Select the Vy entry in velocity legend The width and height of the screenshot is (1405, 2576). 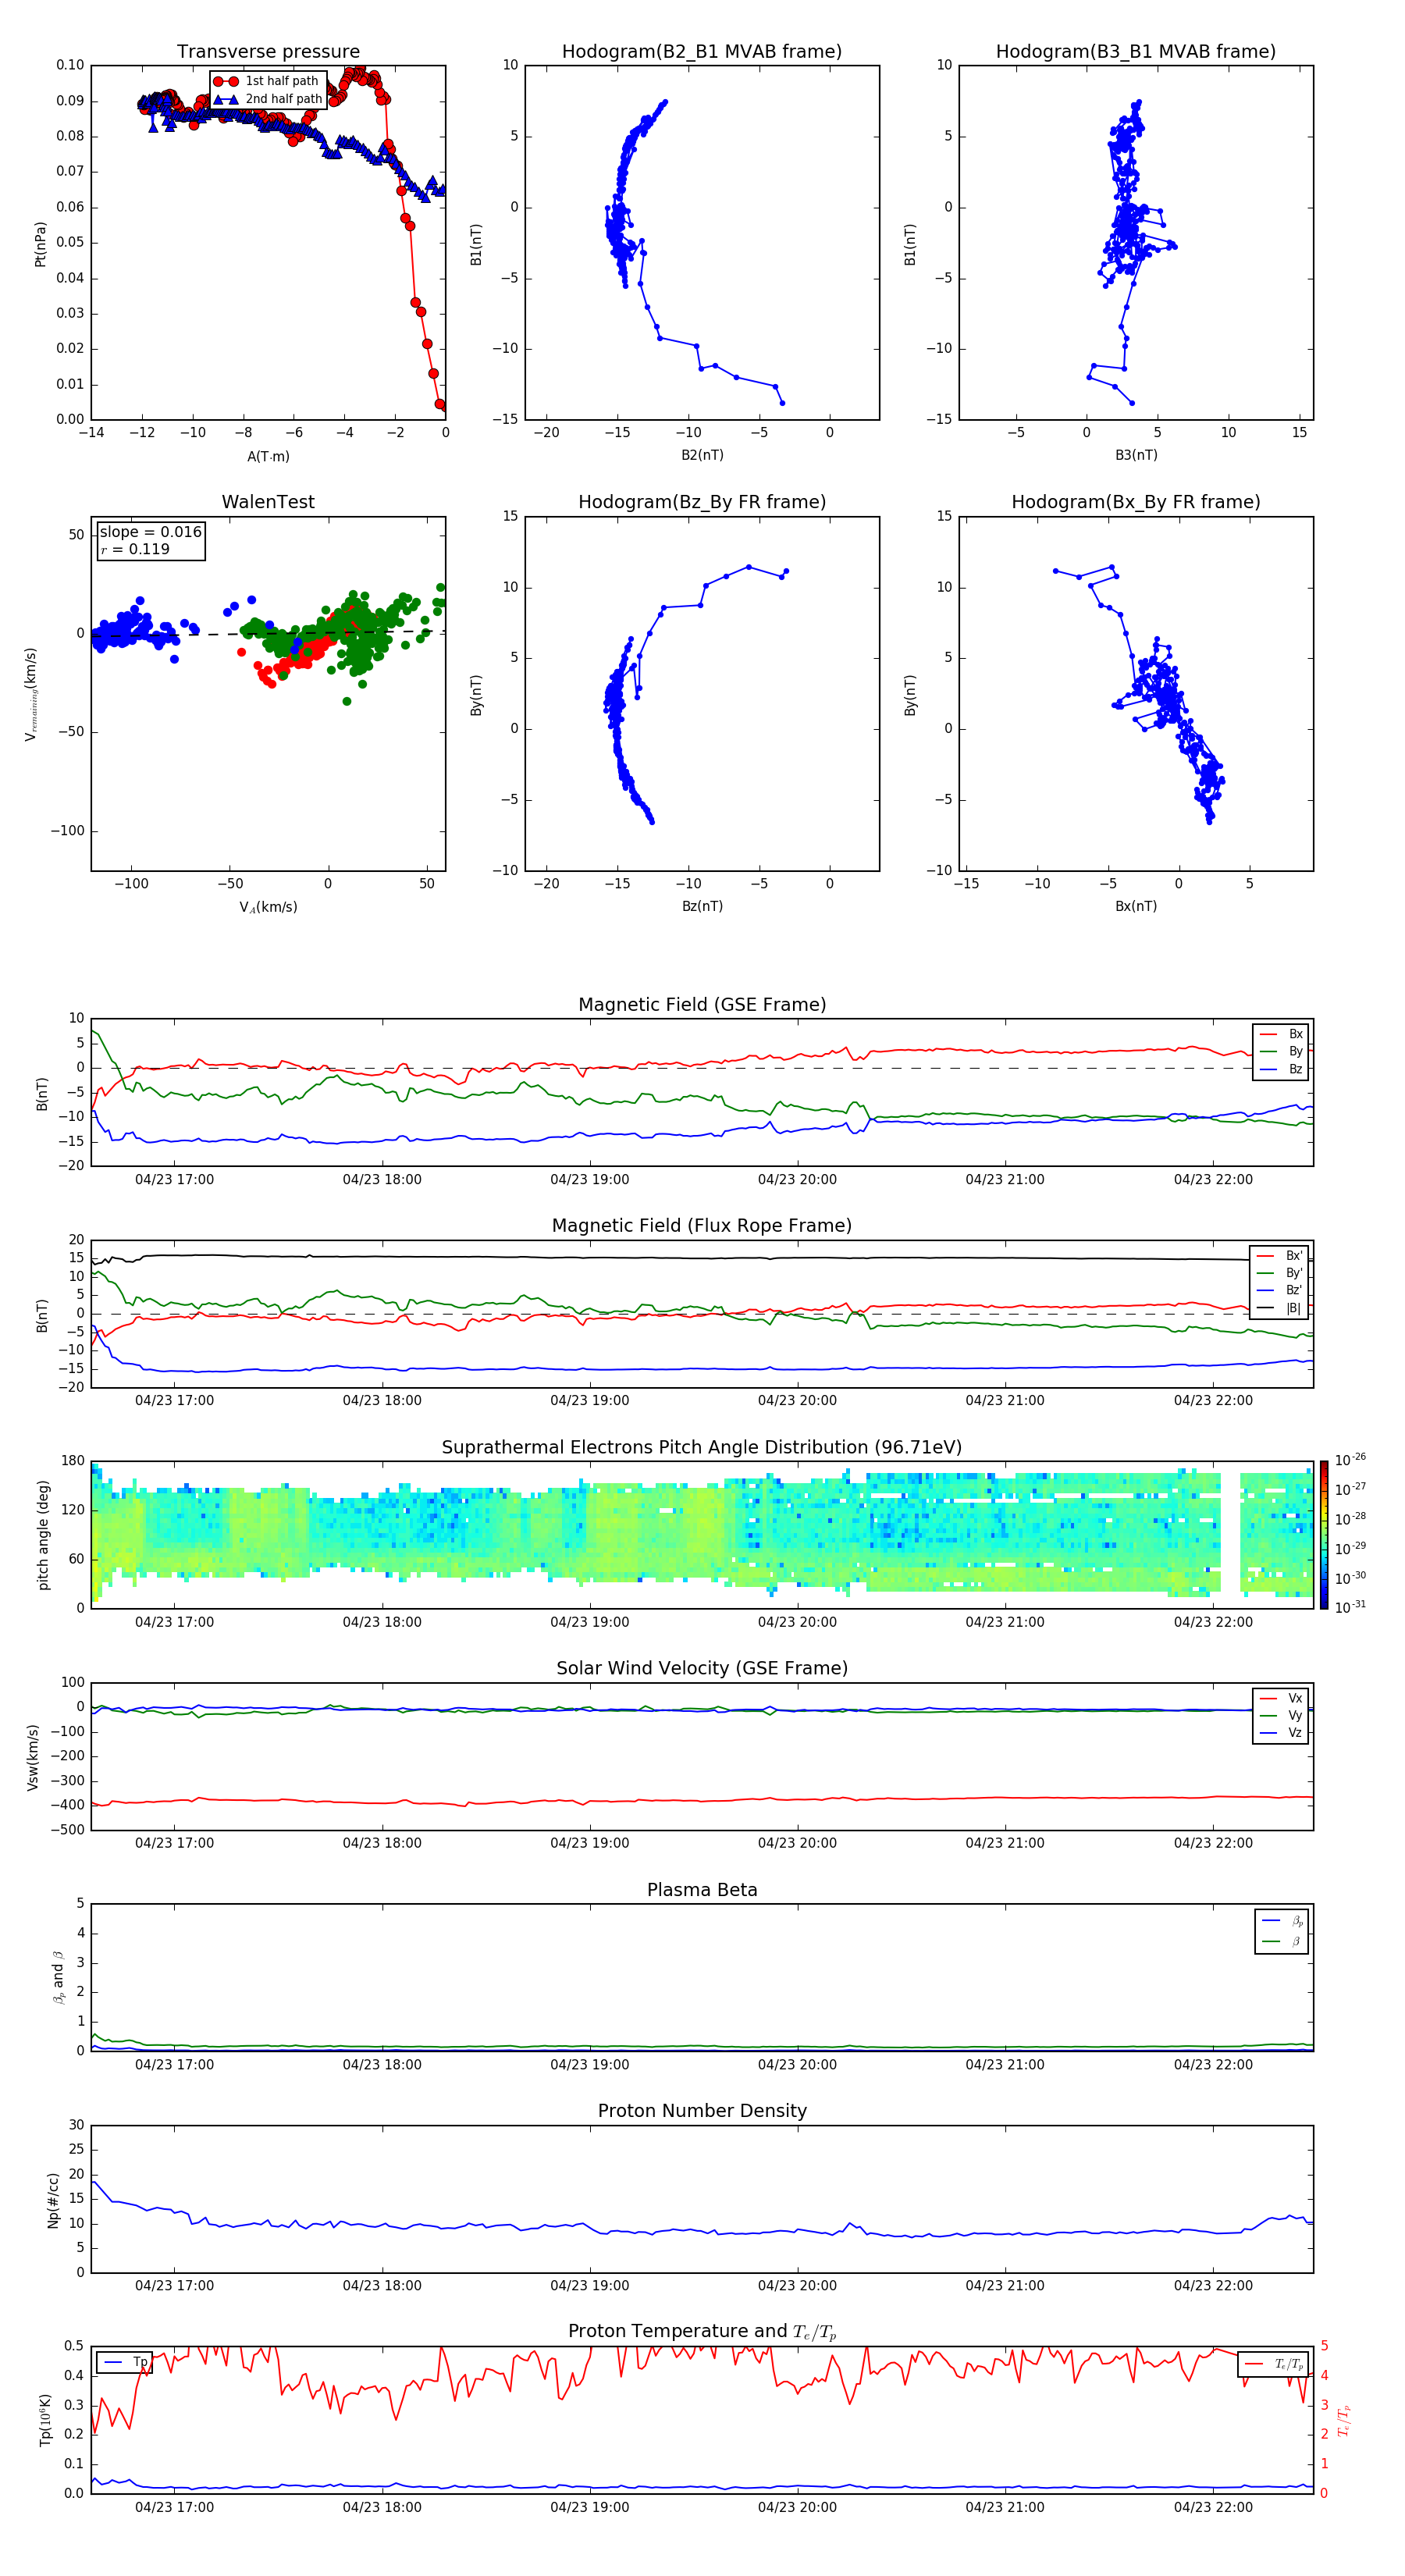coord(1282,1715)
